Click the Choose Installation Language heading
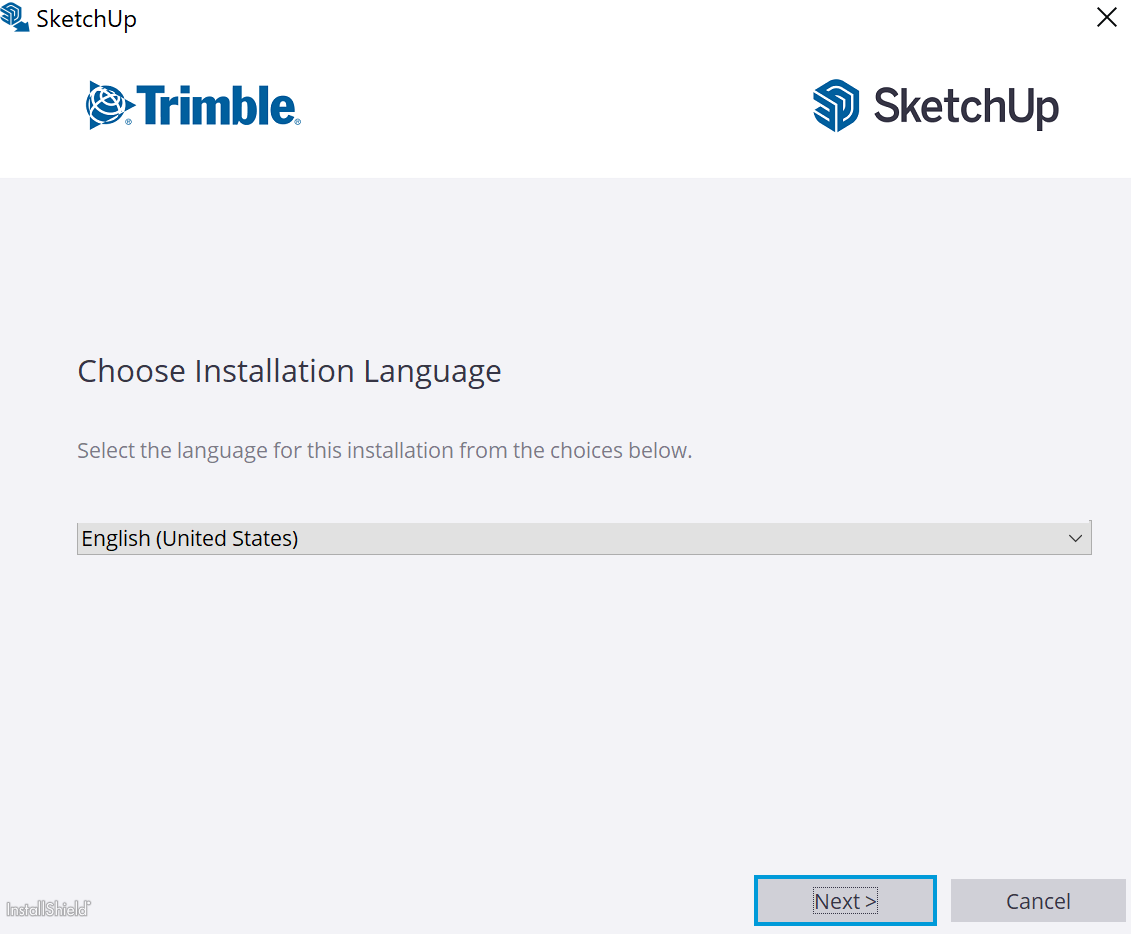This screenshot has width=1131, height=934. pos(289,371)
